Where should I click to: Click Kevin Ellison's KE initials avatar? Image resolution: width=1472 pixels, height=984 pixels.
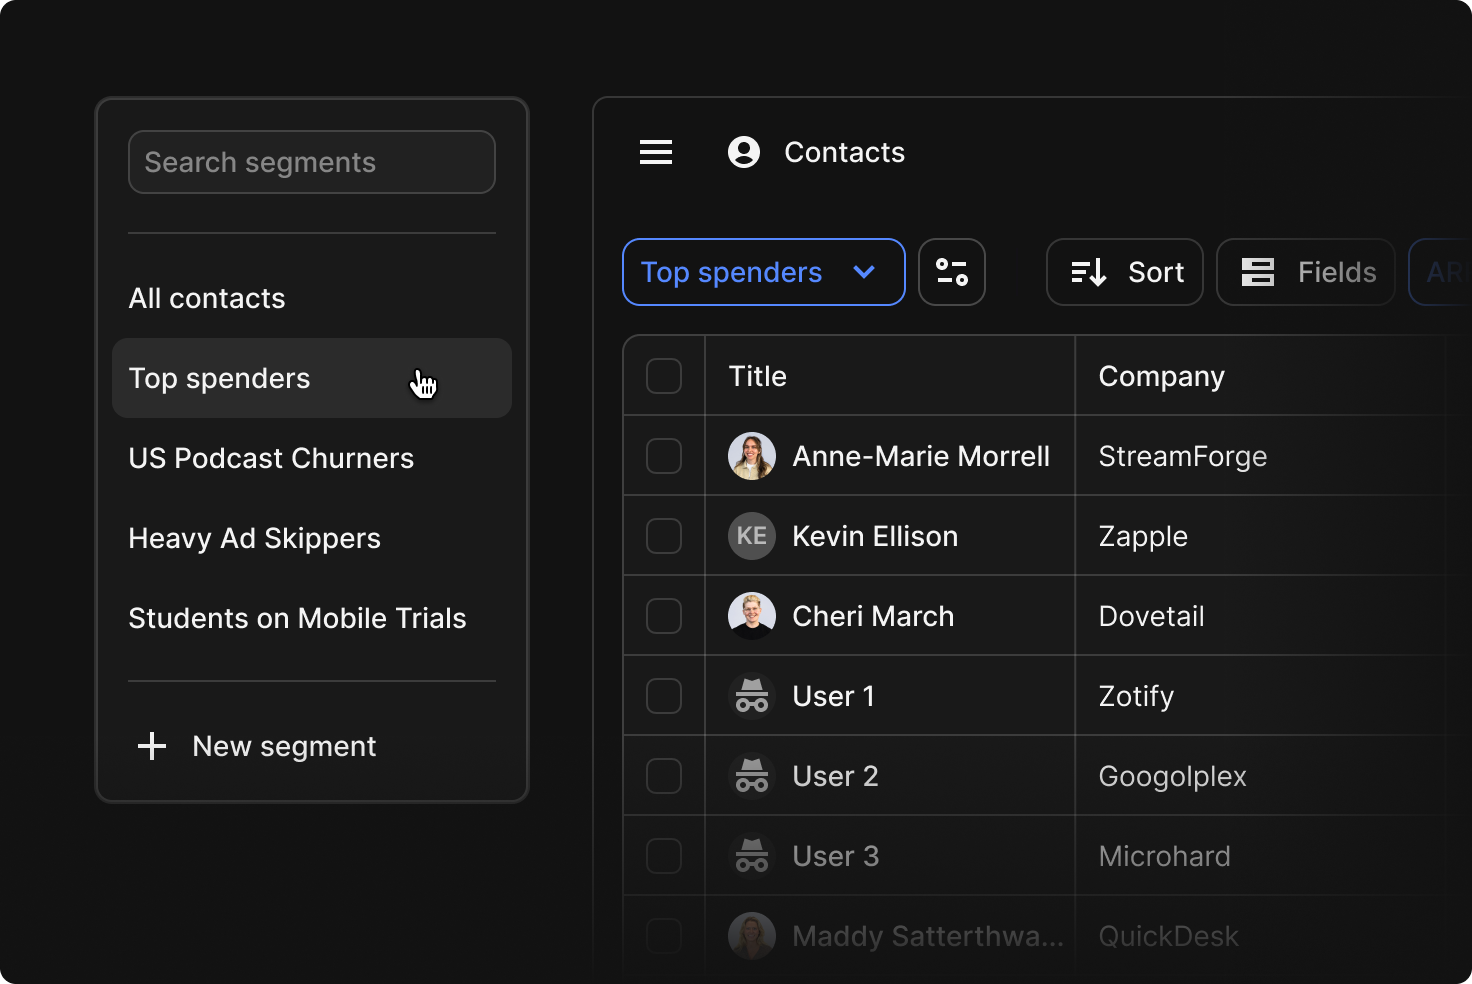(752, 536)
